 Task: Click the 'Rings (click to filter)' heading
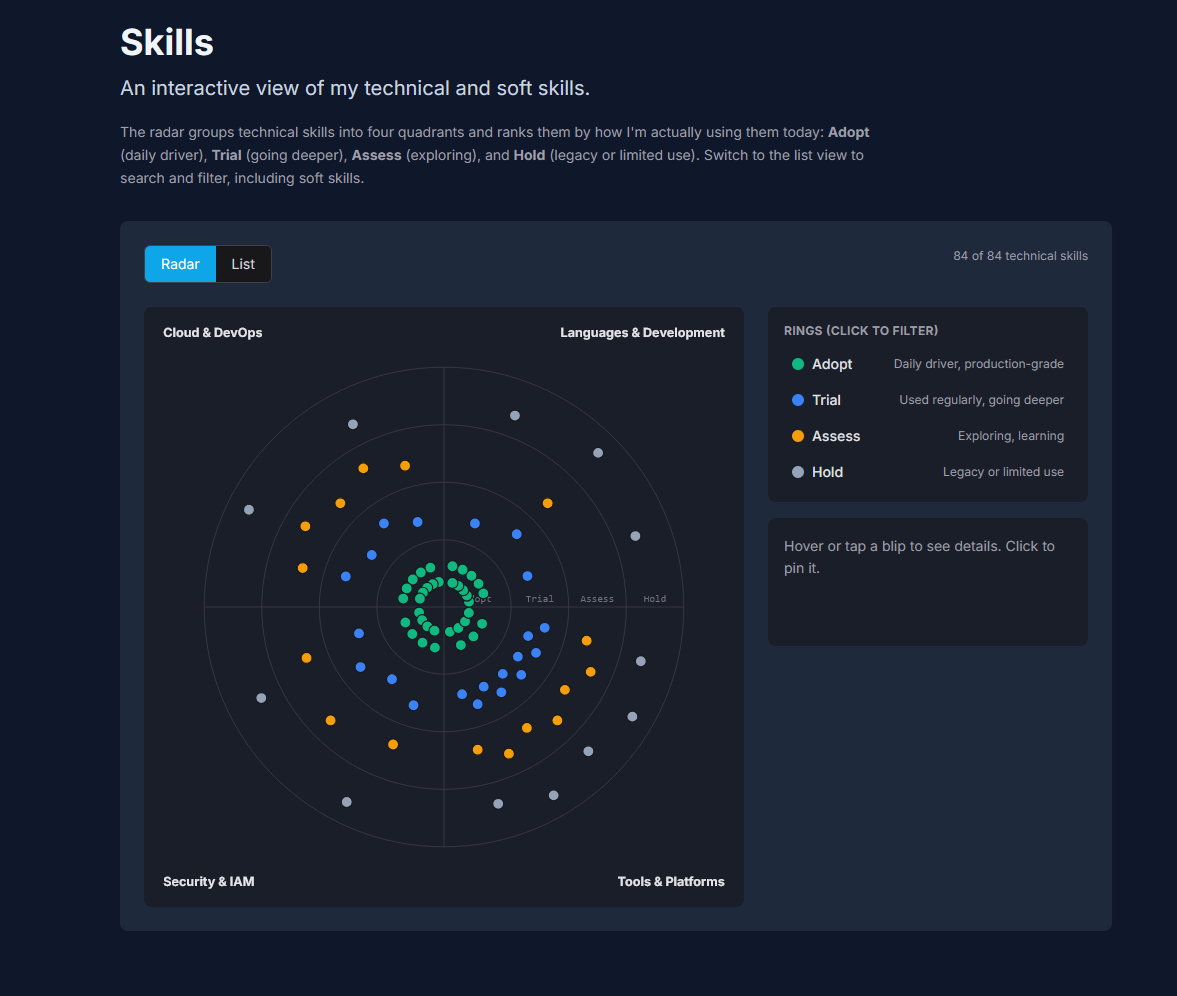pyautogui.click(x=861, y=330)
